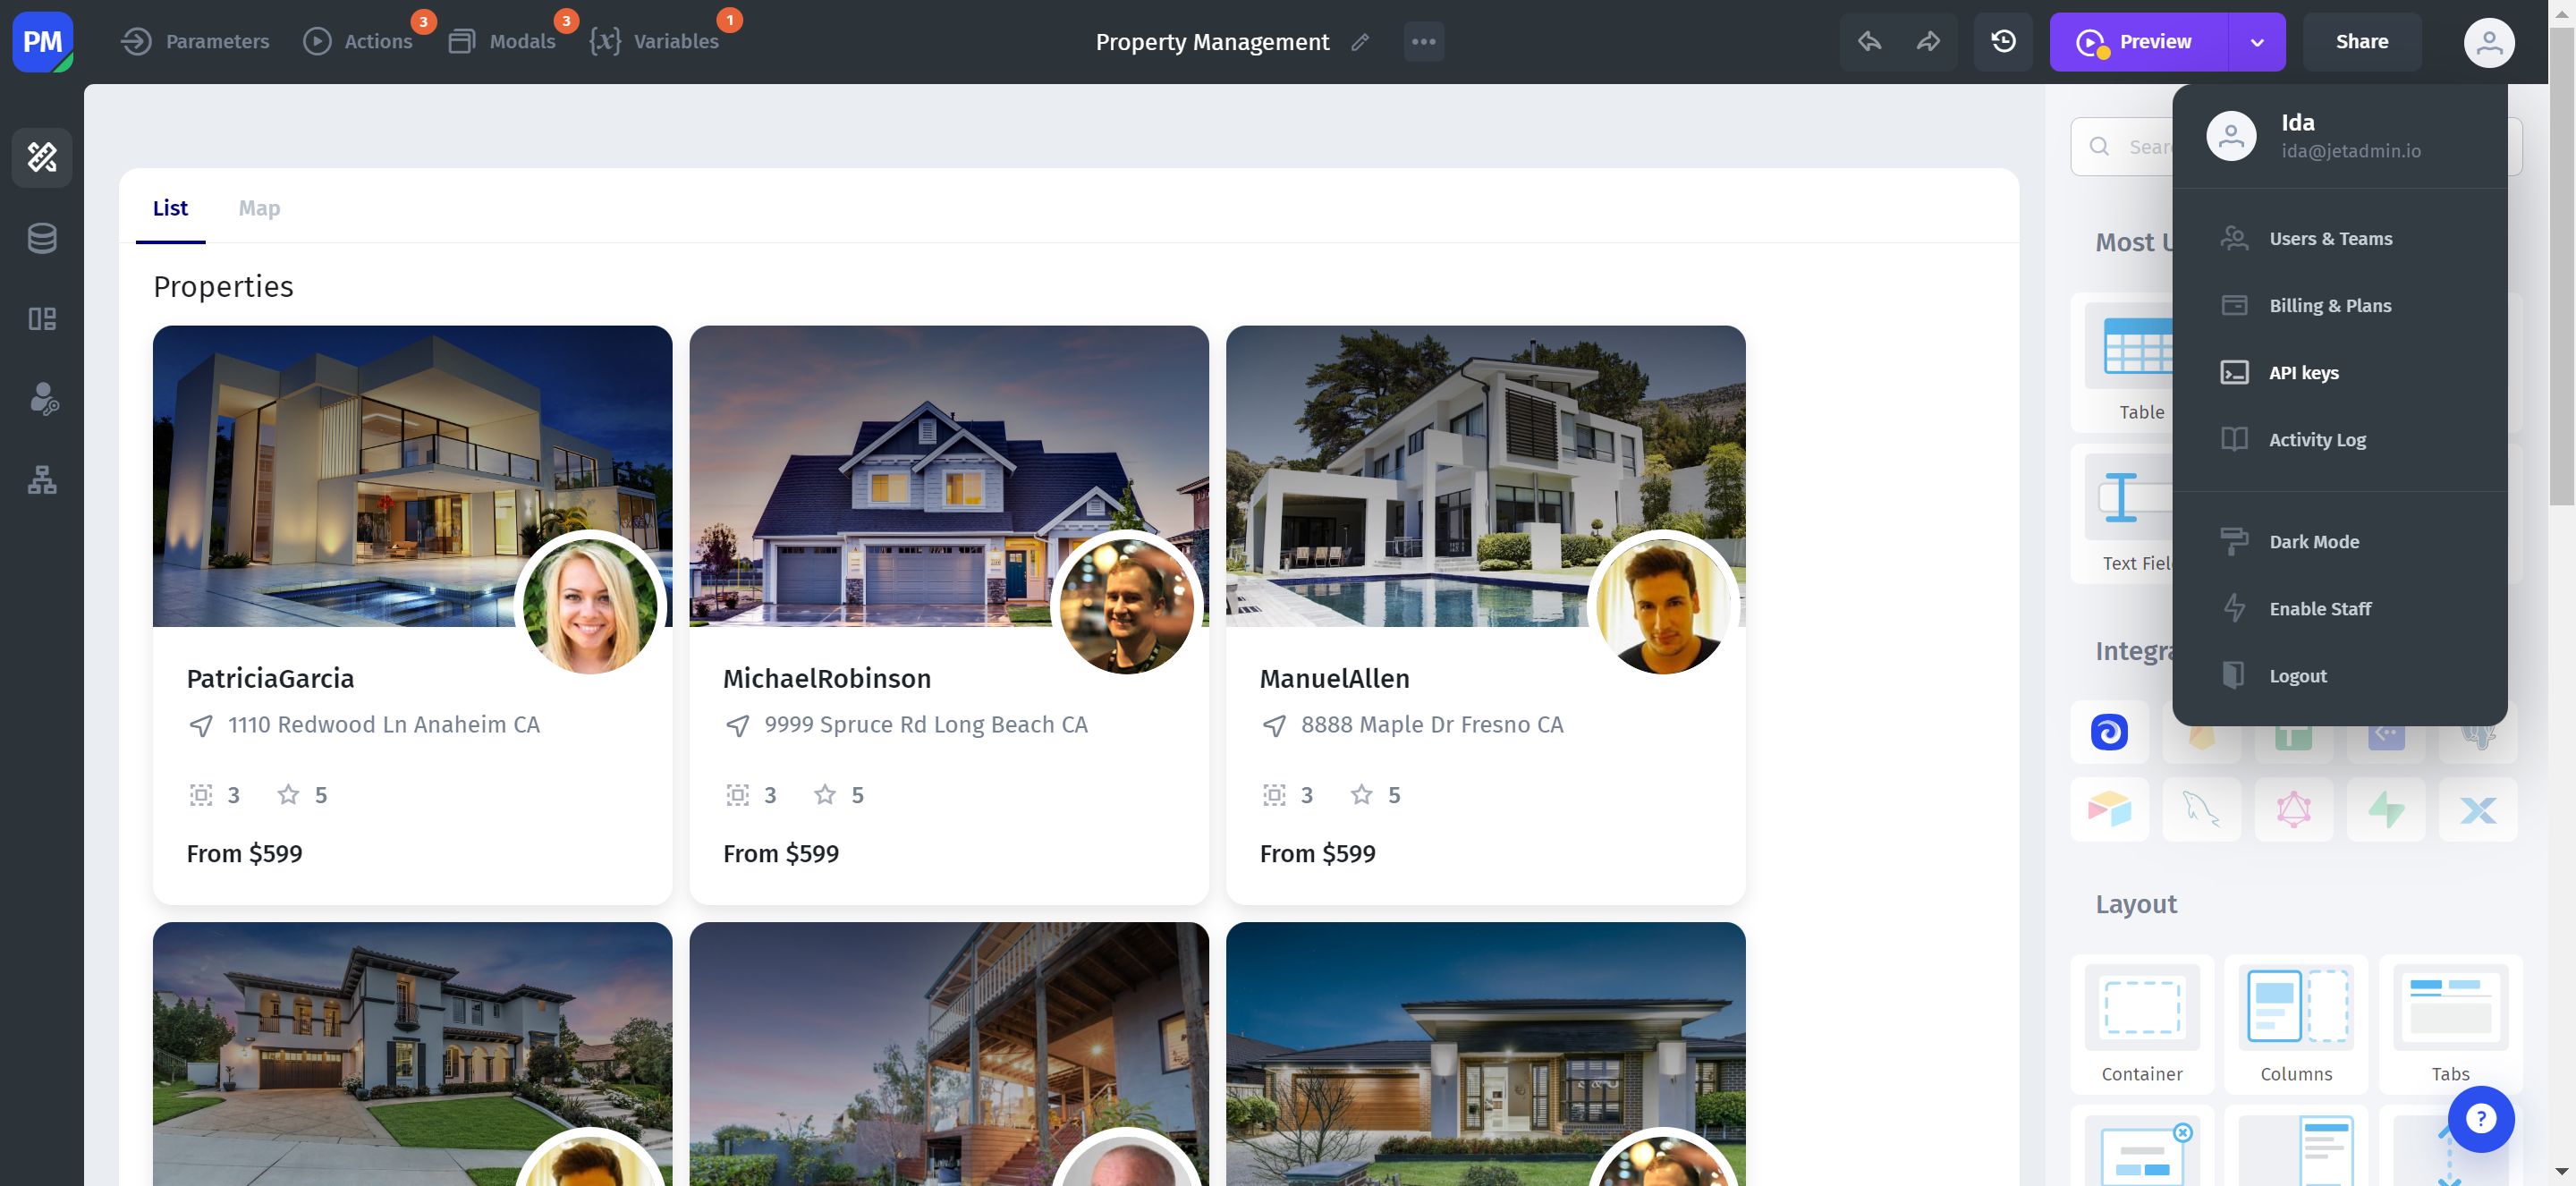Select the MySQL dolphin integration icon
This screenshot has width=2576, height=1186.
(2201, 809)
